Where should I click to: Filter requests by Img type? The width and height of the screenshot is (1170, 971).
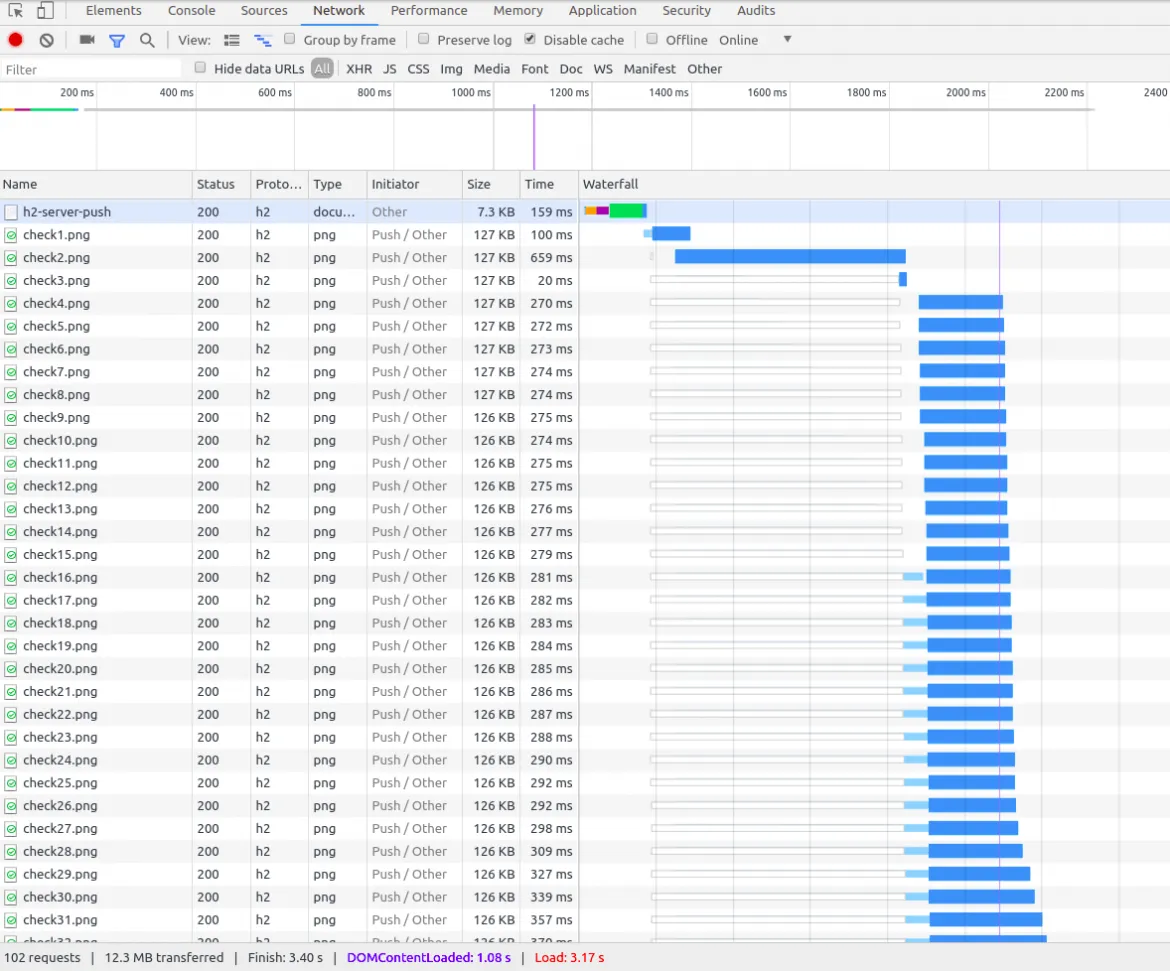(x=451, y=69)
